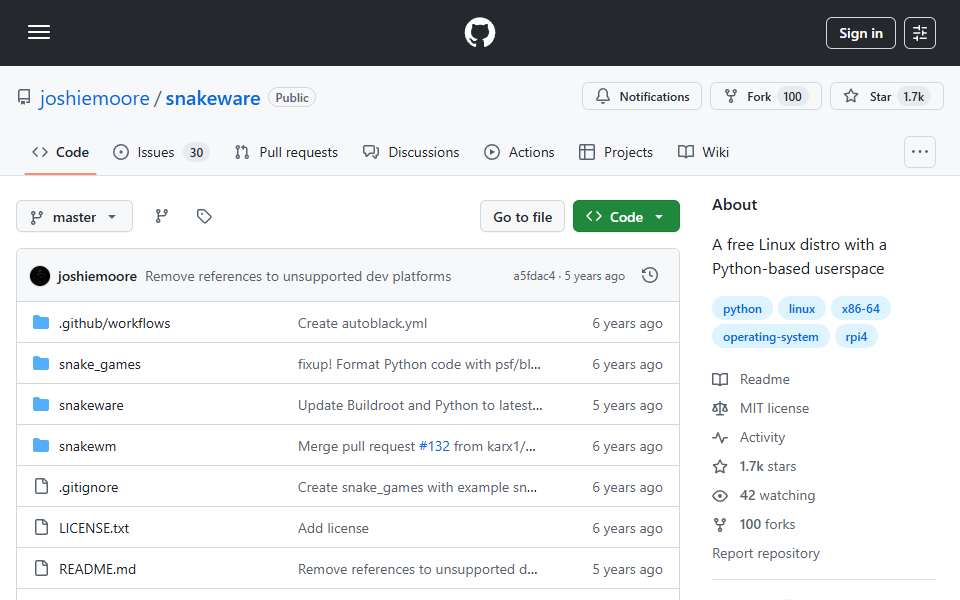960x600 pixels.
Task: Click the snakewm folder icon
Action: pos(41,445)
